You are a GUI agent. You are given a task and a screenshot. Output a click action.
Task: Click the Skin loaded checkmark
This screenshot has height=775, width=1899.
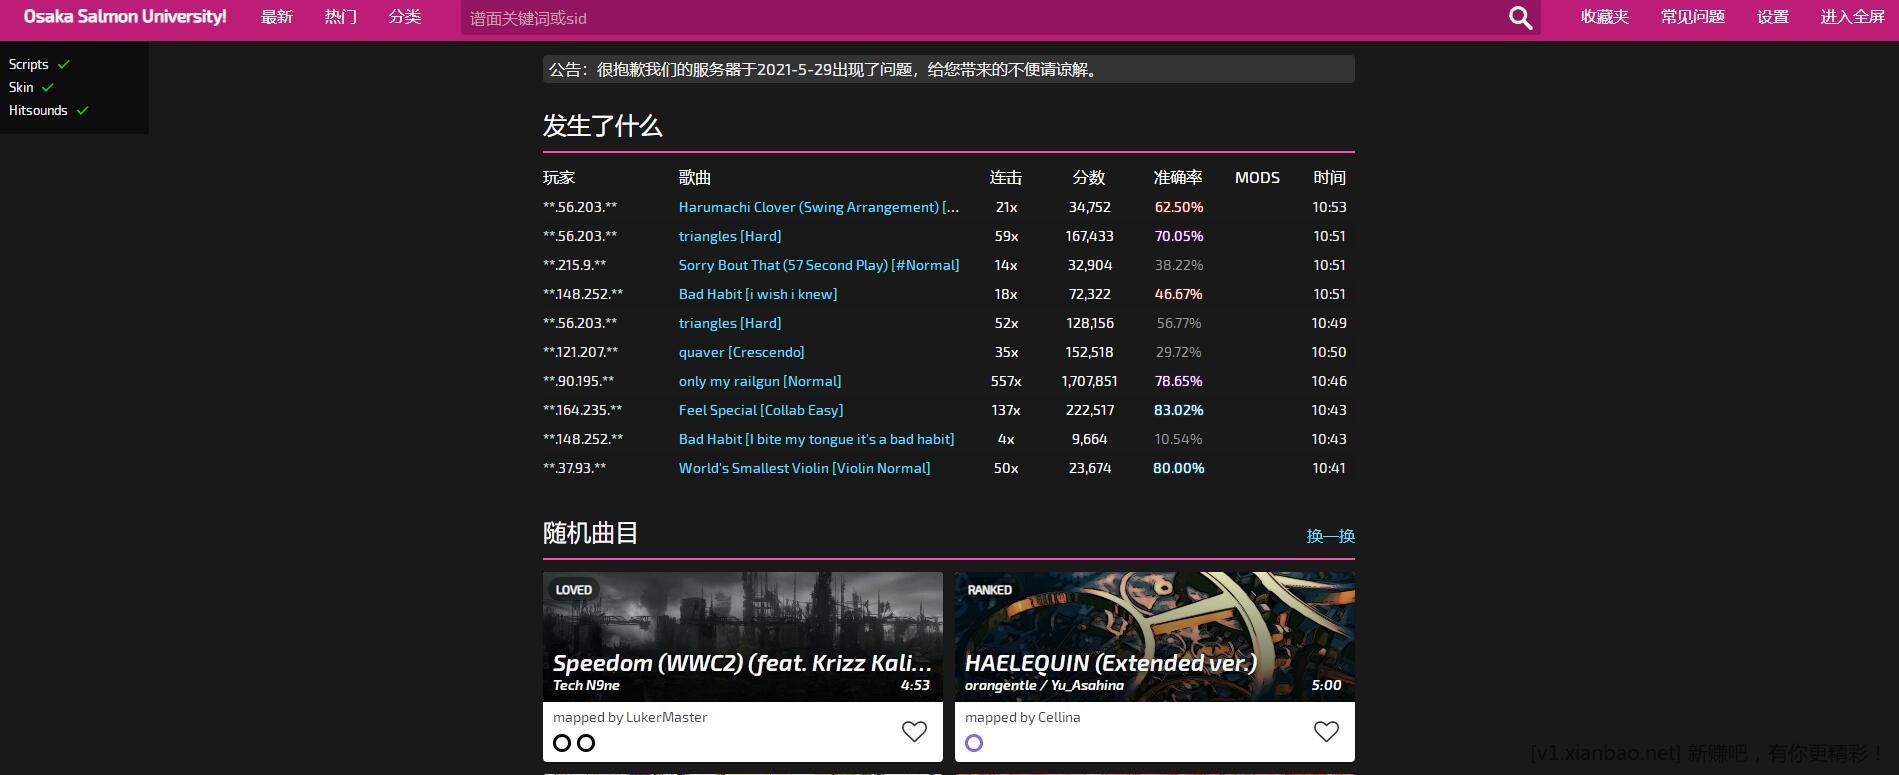pos(47,88)
